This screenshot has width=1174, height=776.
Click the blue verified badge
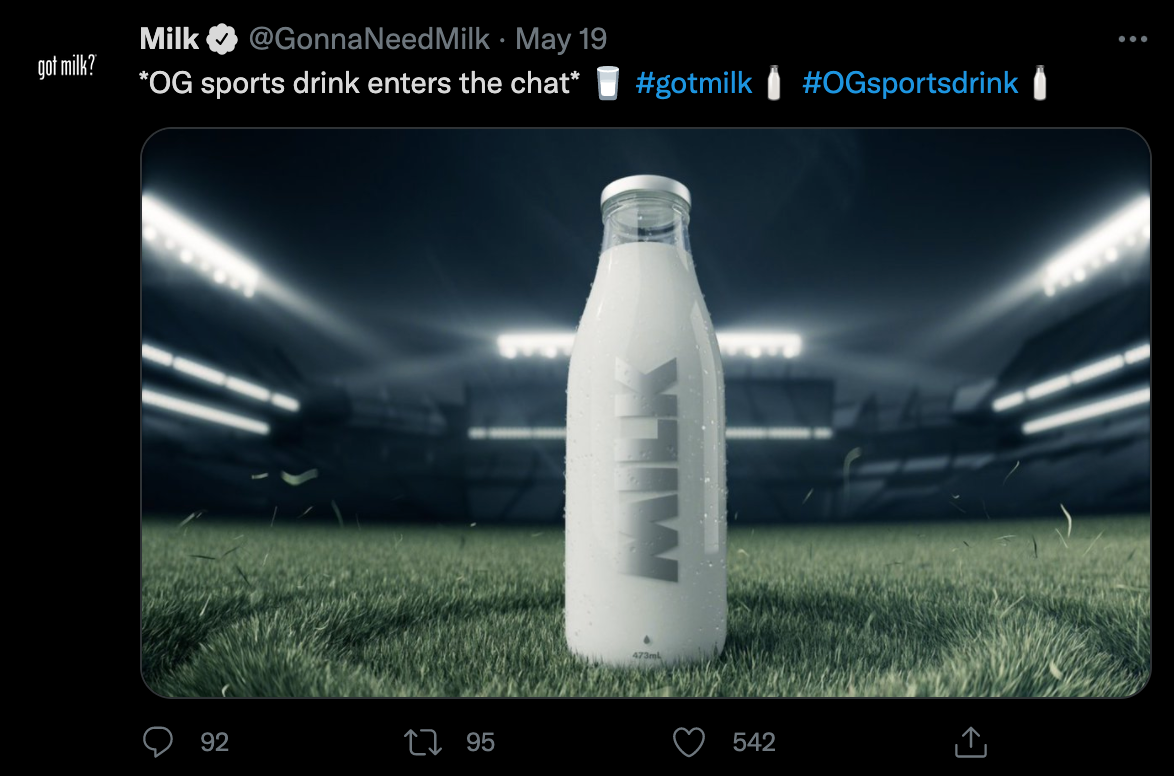click(222, 39)
